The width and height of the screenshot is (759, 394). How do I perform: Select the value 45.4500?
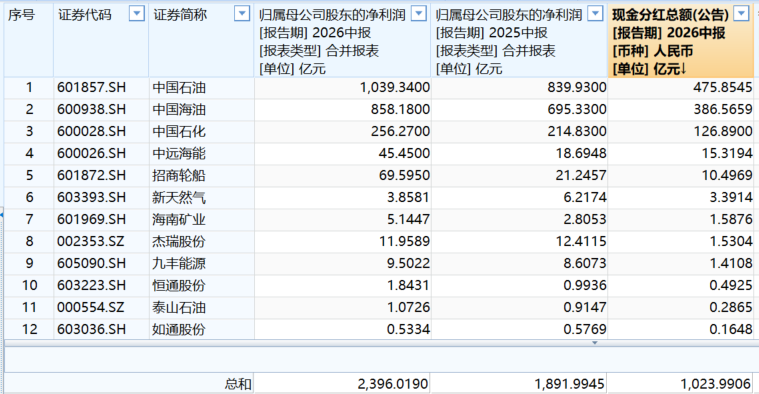tap(404, 153)
